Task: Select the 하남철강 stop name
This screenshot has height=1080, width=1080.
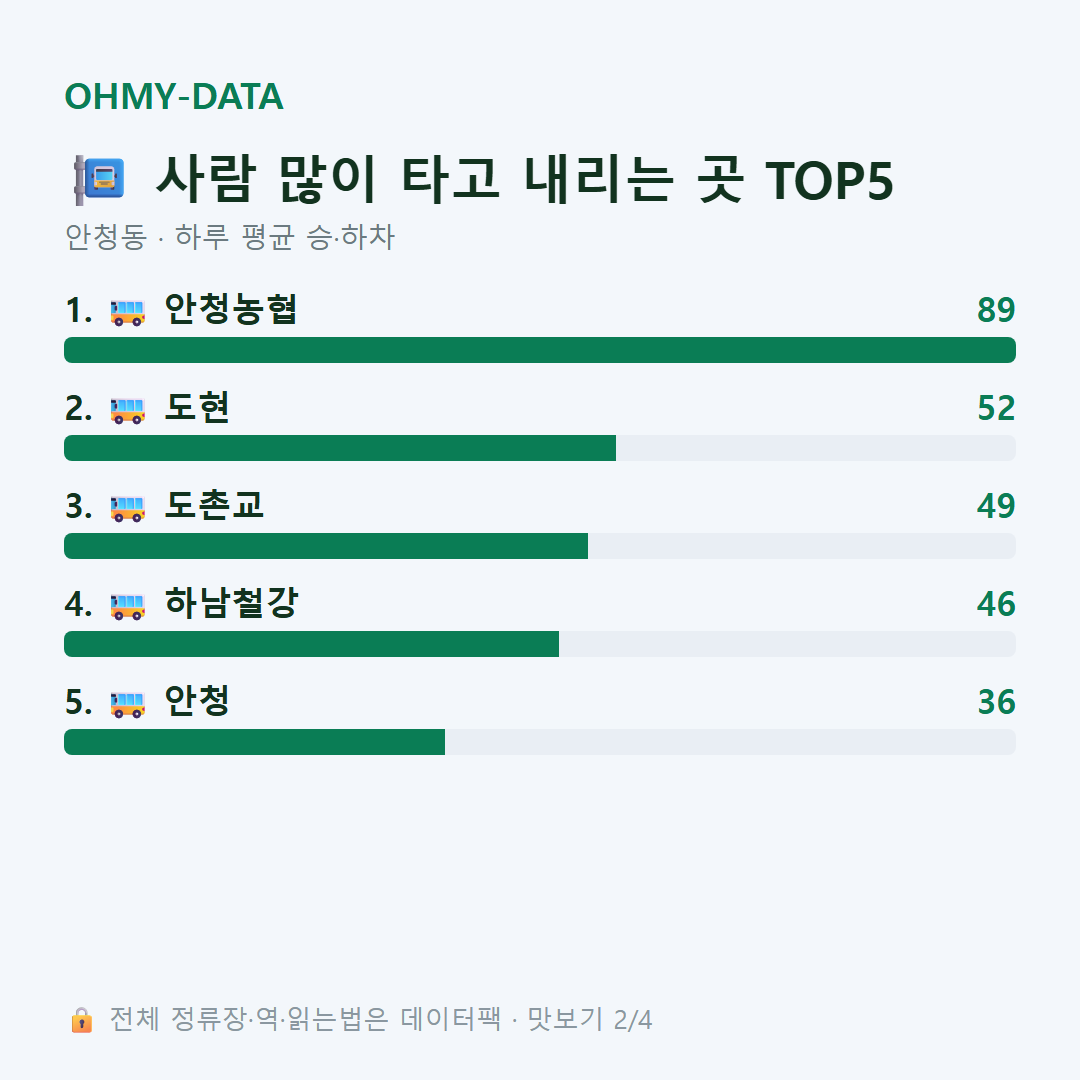Action: click(231, 603)
